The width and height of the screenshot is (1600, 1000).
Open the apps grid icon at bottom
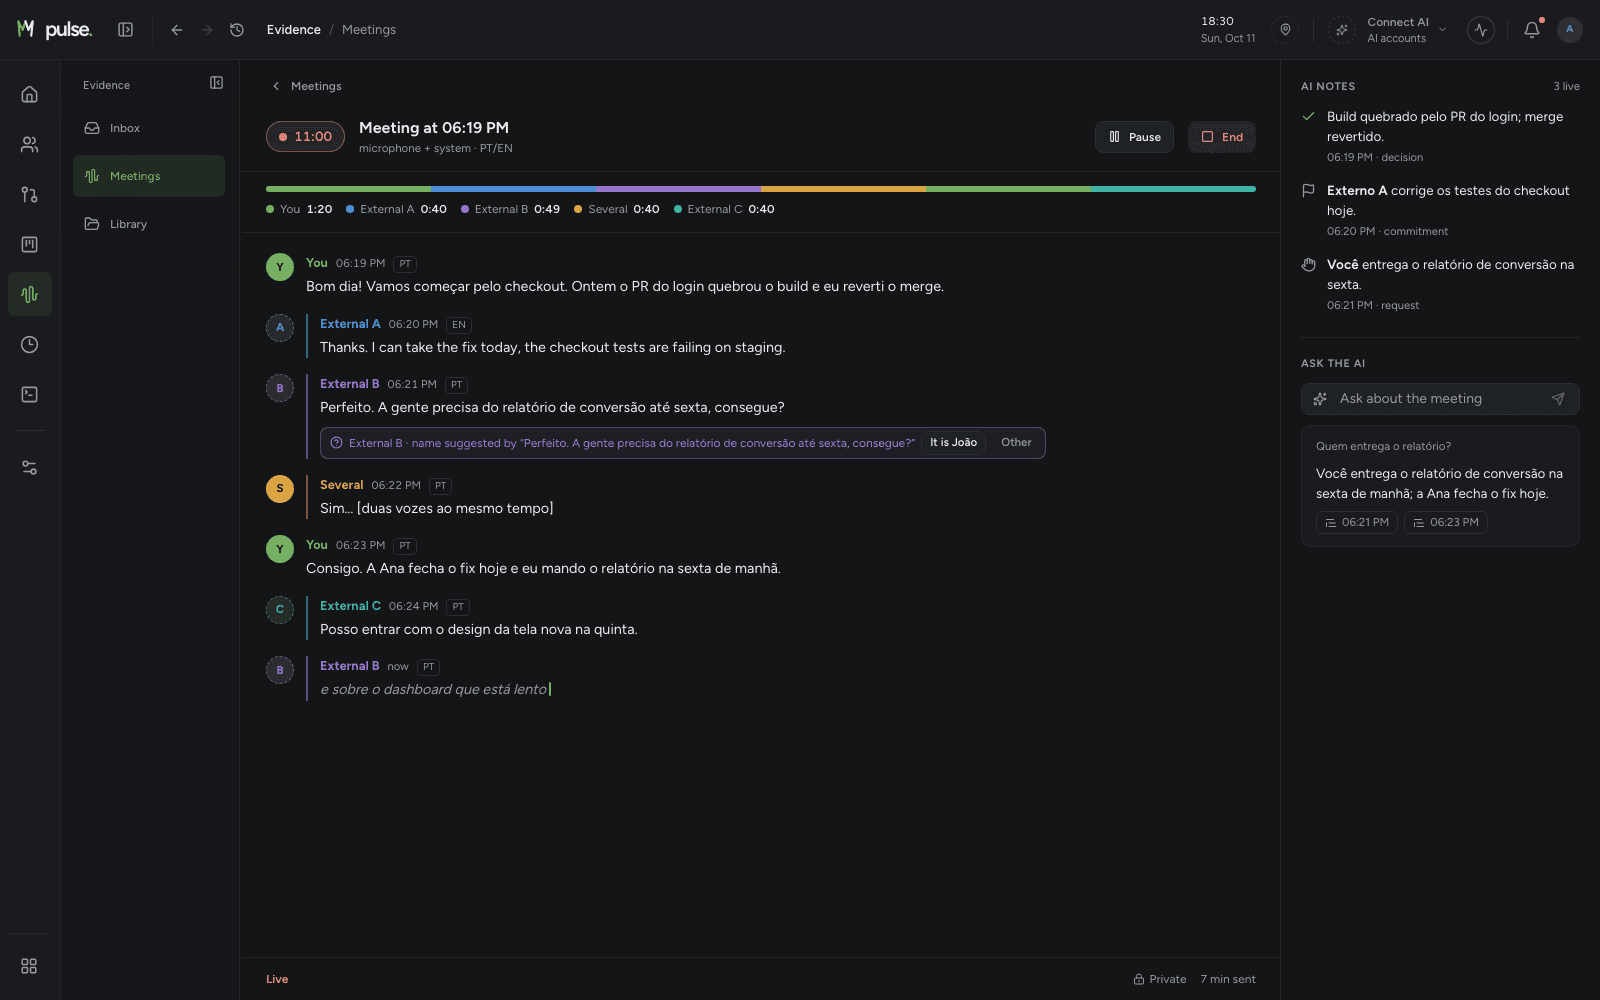tap(29, 966)
